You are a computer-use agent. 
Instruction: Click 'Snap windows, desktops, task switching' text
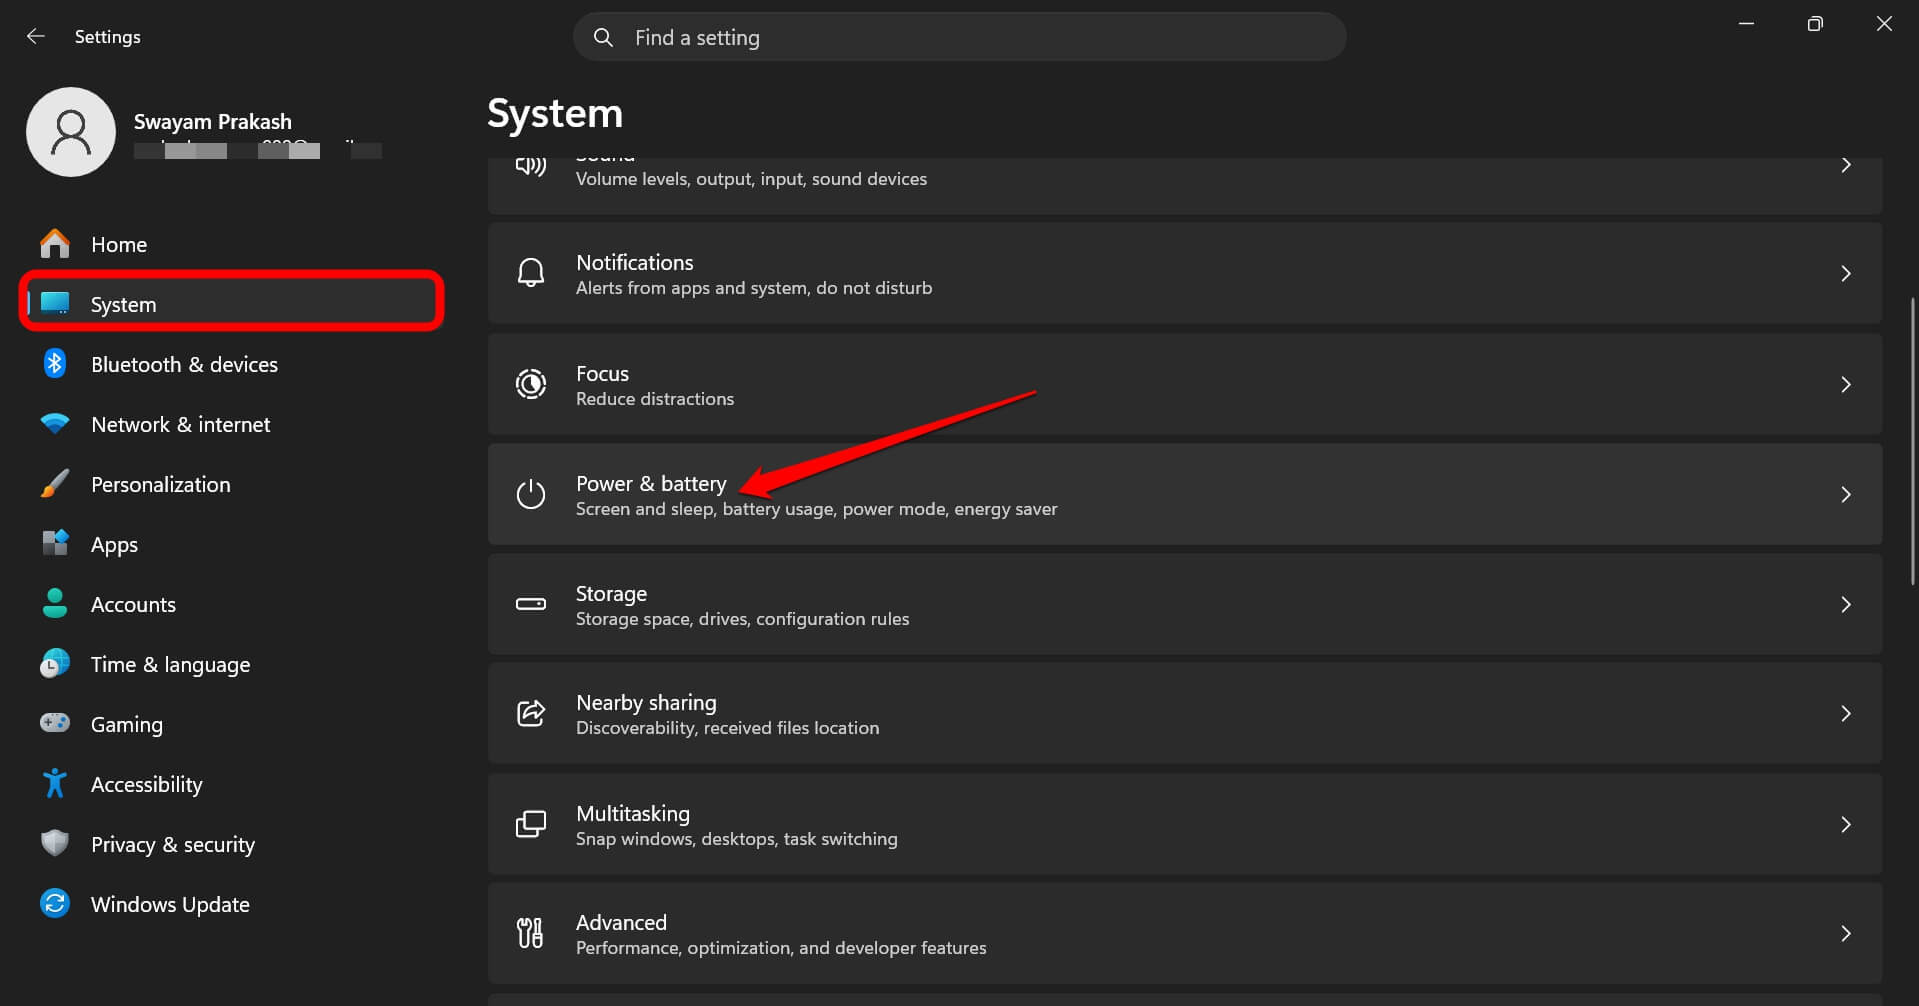(x=736, y=839)
